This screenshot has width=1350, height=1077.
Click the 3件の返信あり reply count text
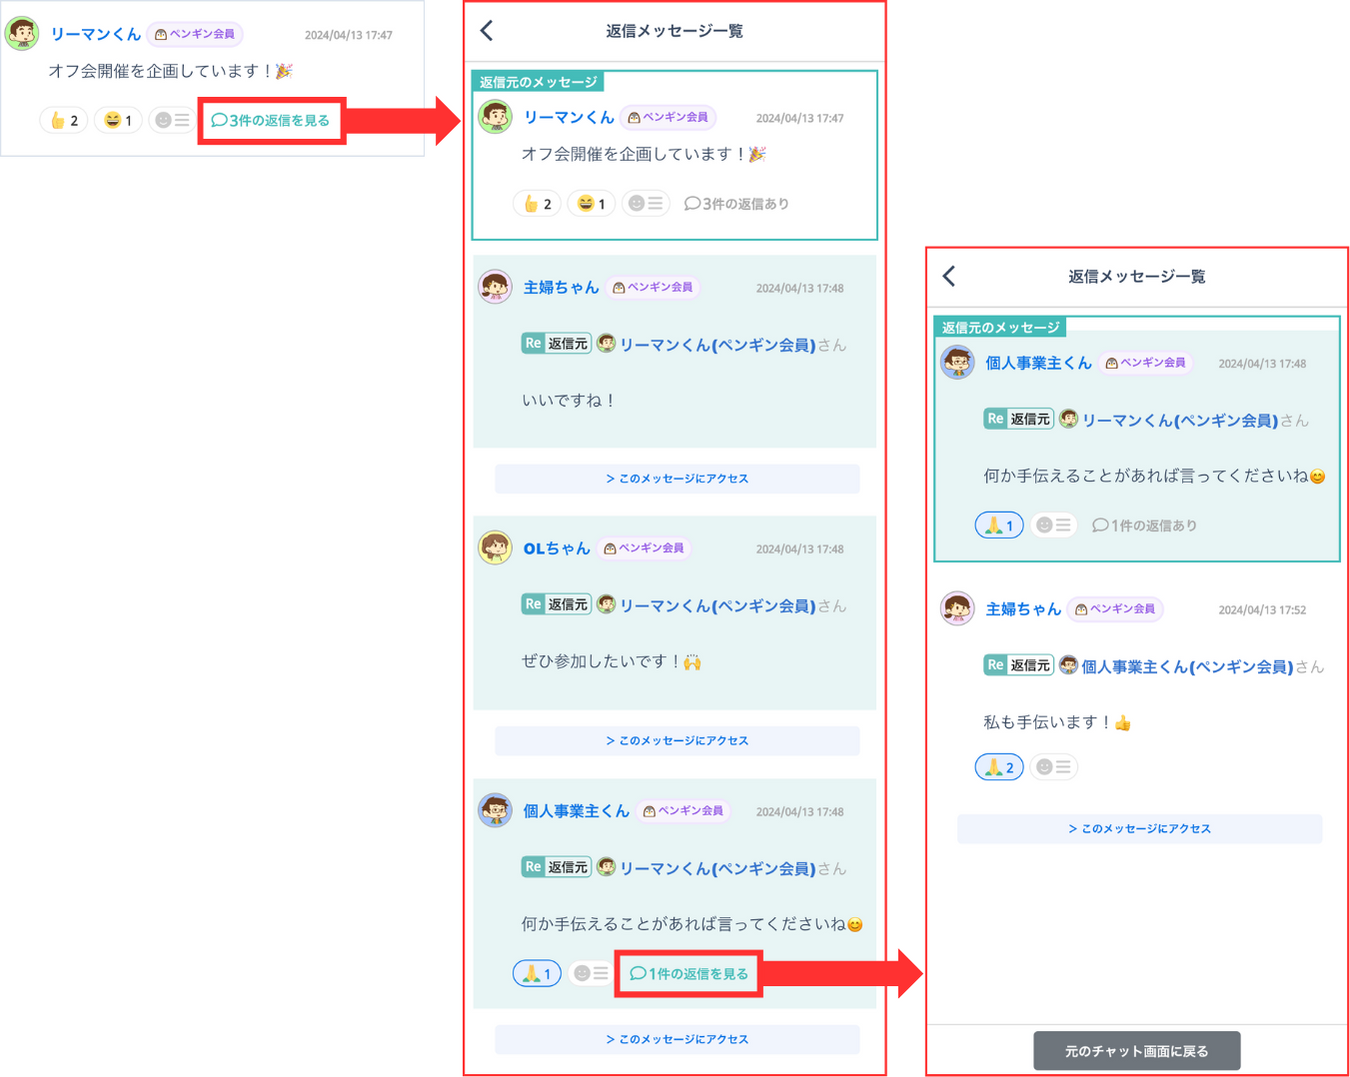(737, 204)
